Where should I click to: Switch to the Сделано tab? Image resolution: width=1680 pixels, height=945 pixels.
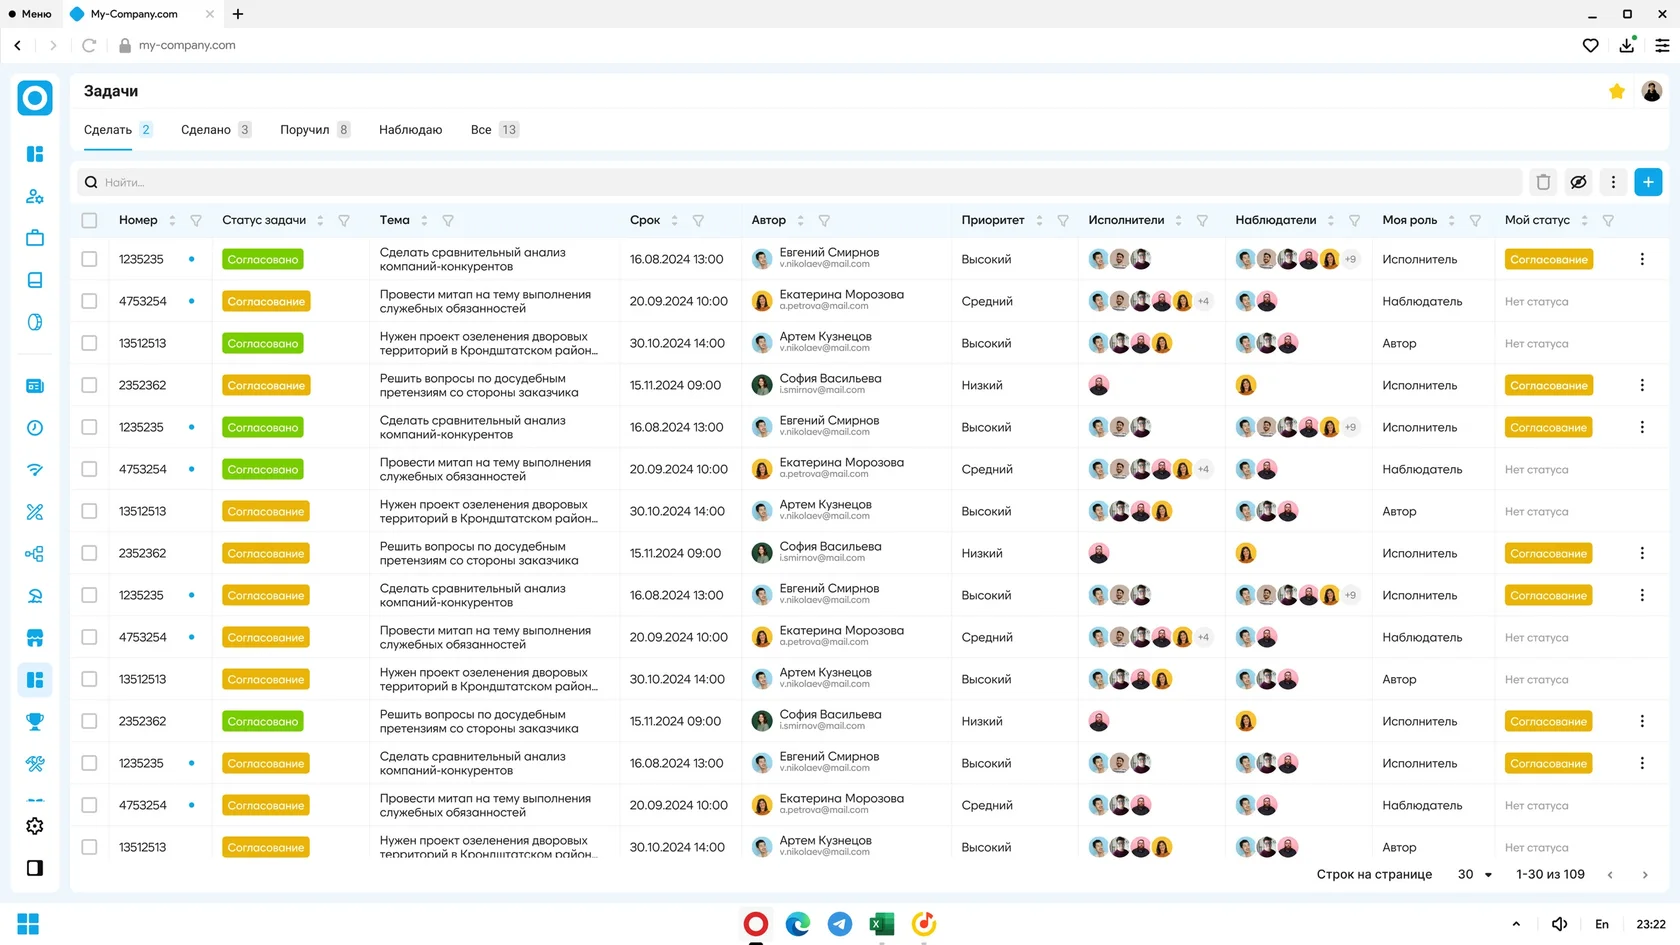pos(216,130)
